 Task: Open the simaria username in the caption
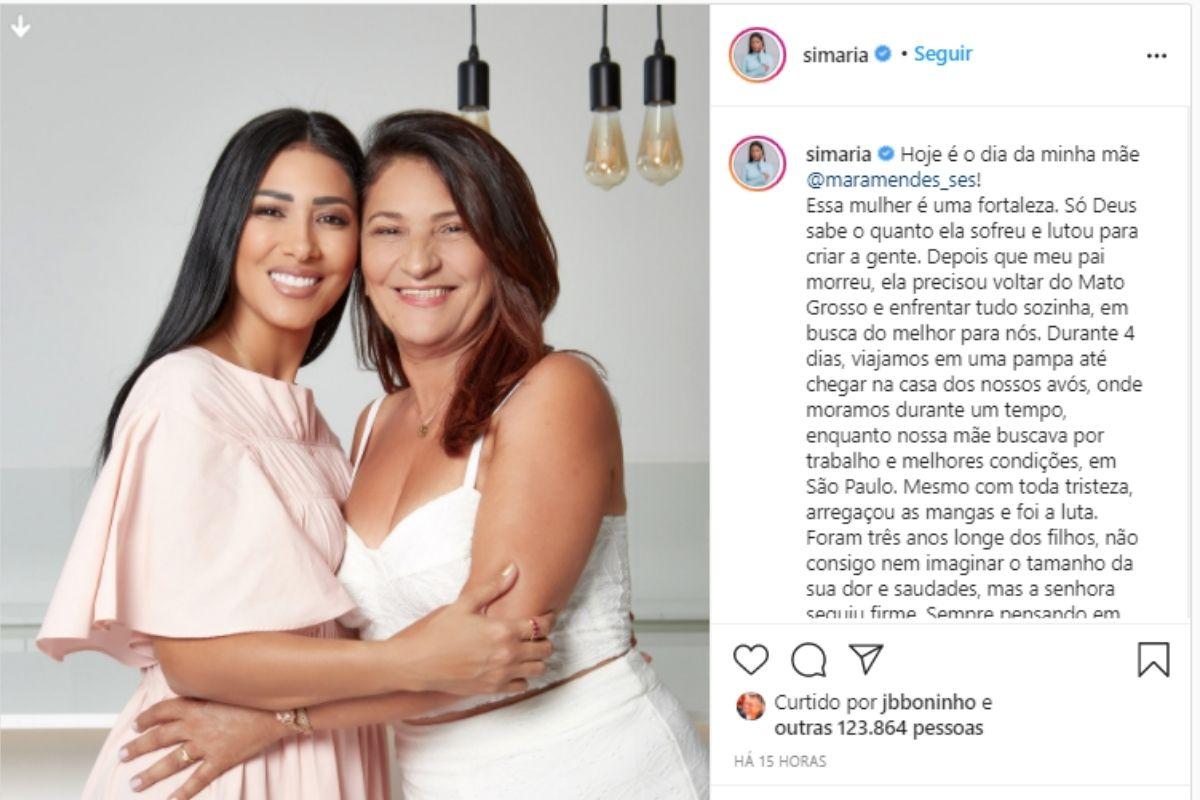click(x=838, y=154)
